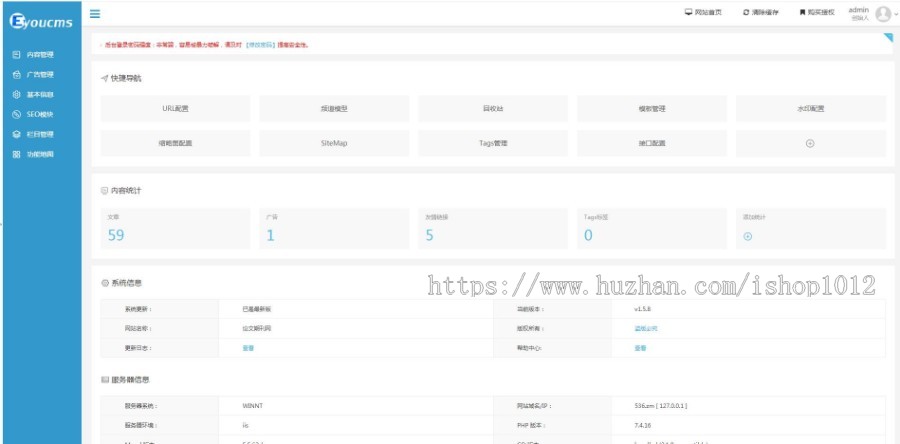Screen dimensions: 900x444
Task: Click the 友情链接 count 5
Action: pos(429,235)
